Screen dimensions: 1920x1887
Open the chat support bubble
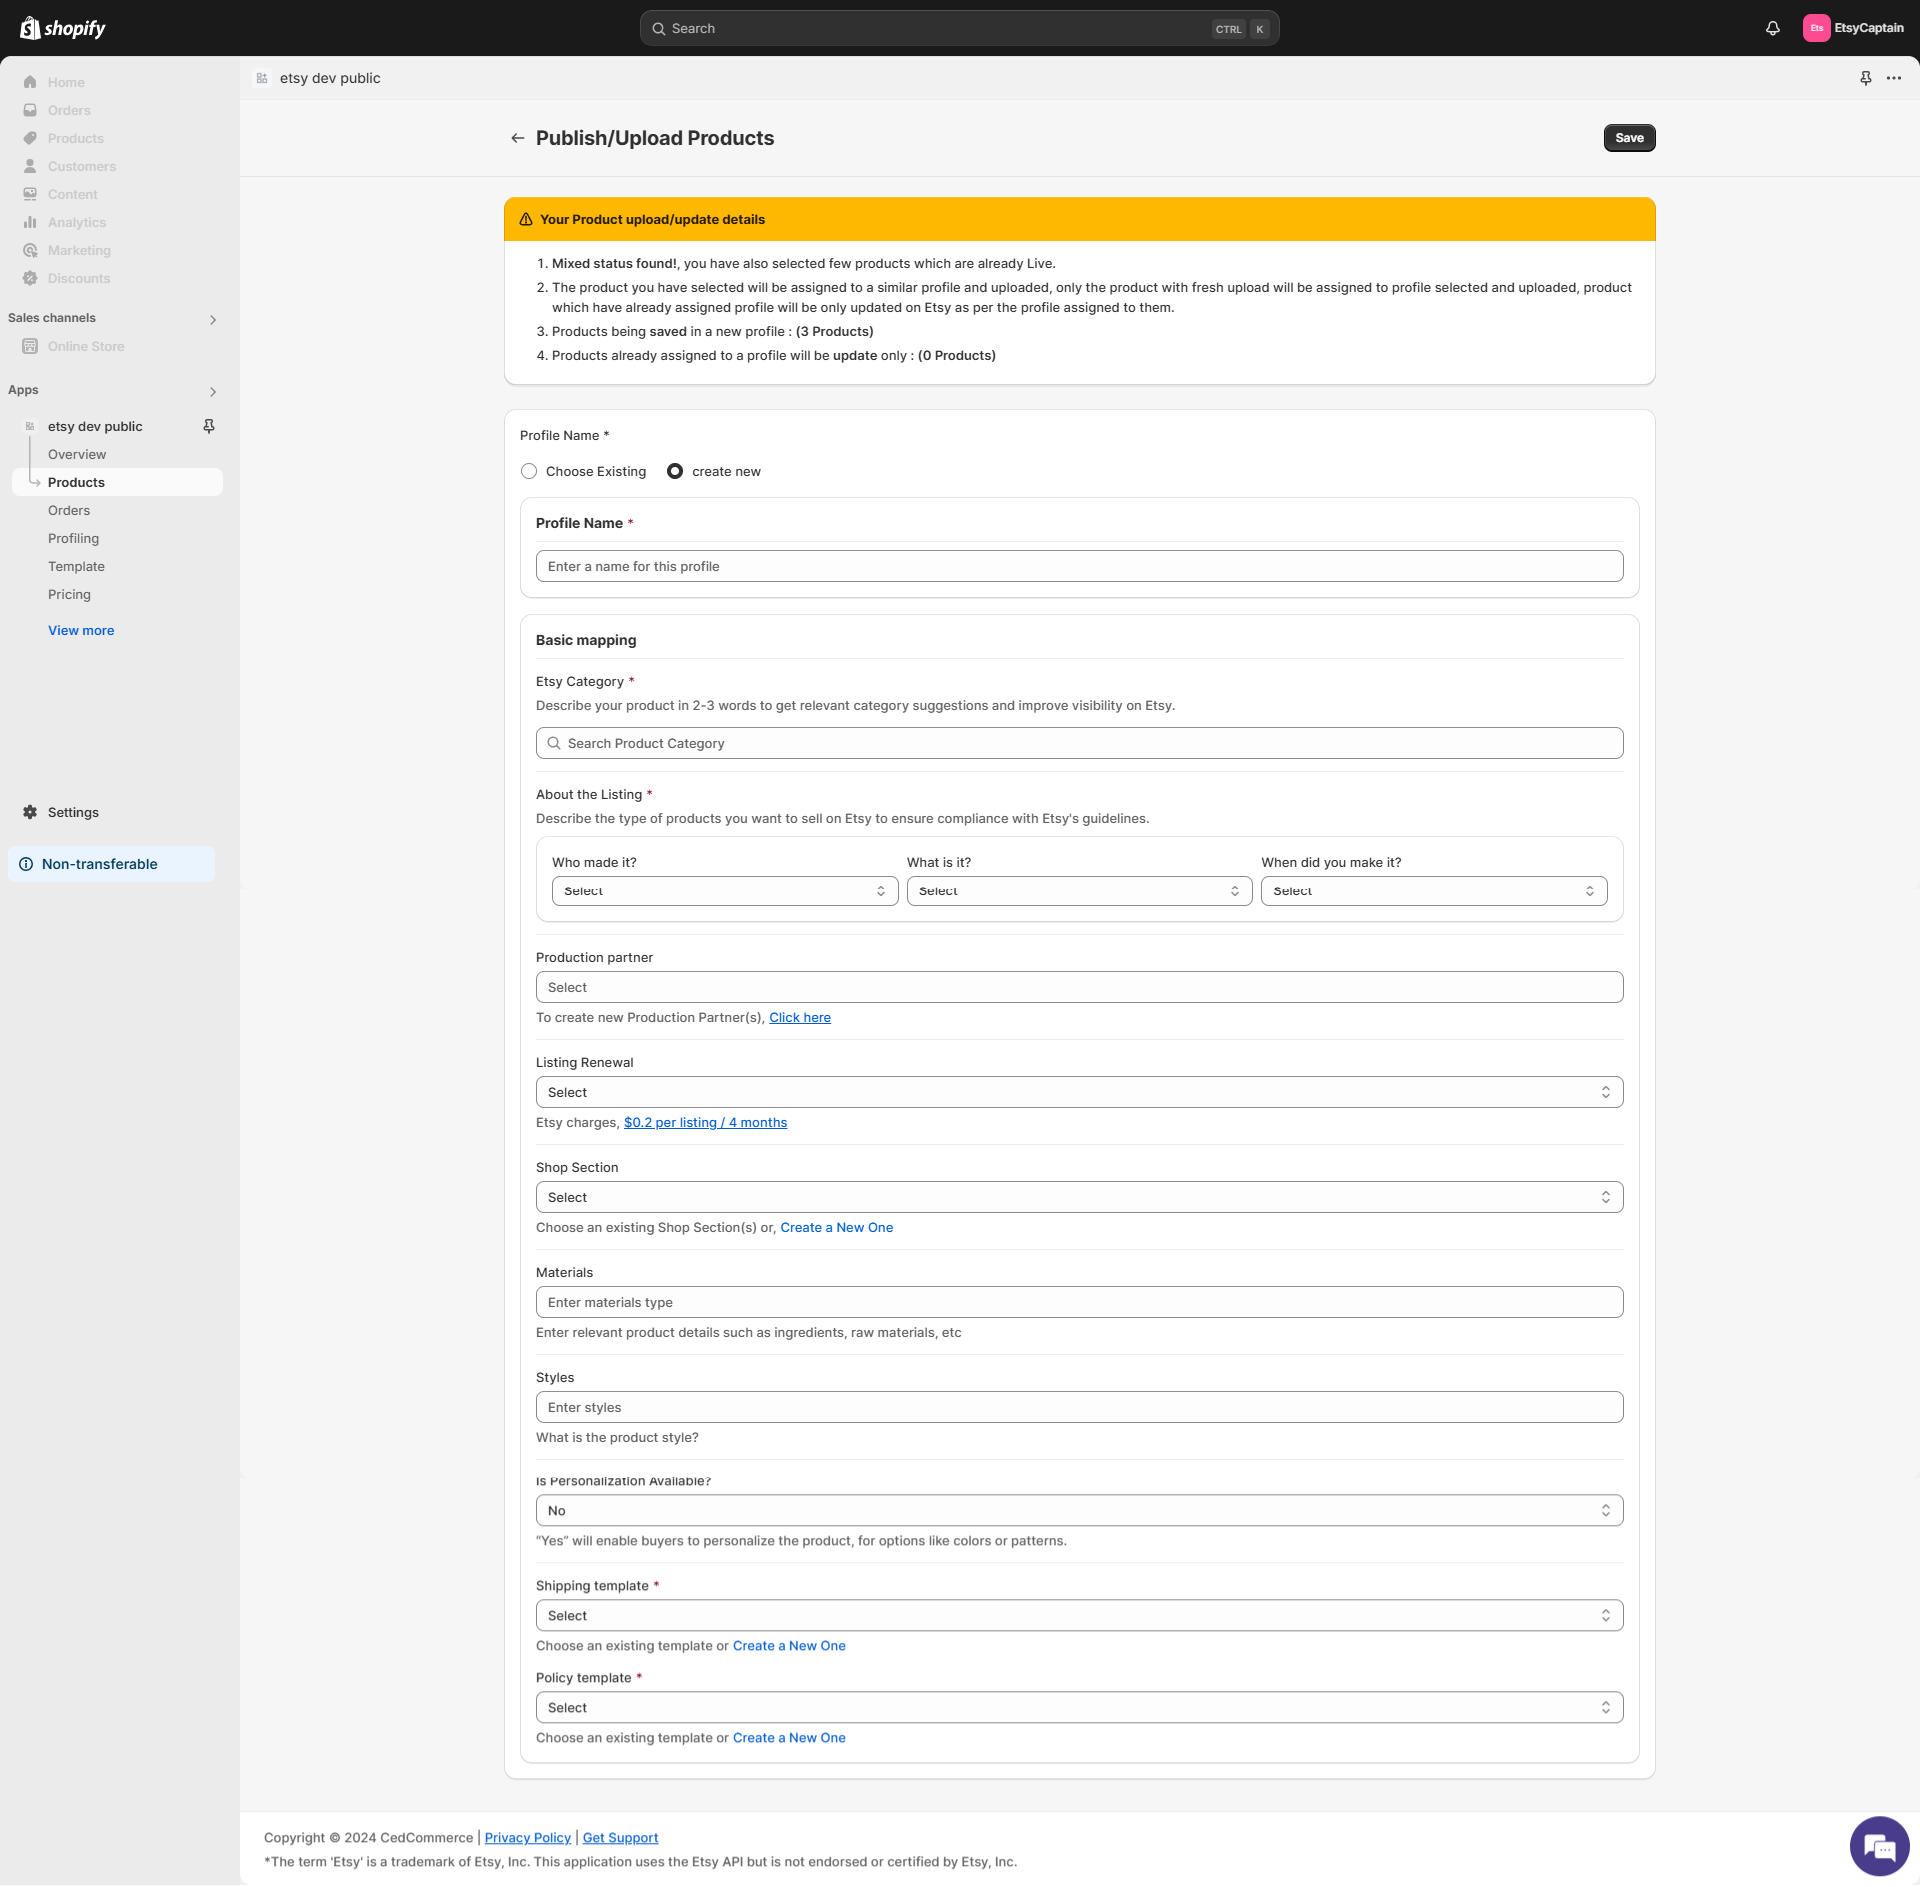(x=1879, y=1846)
